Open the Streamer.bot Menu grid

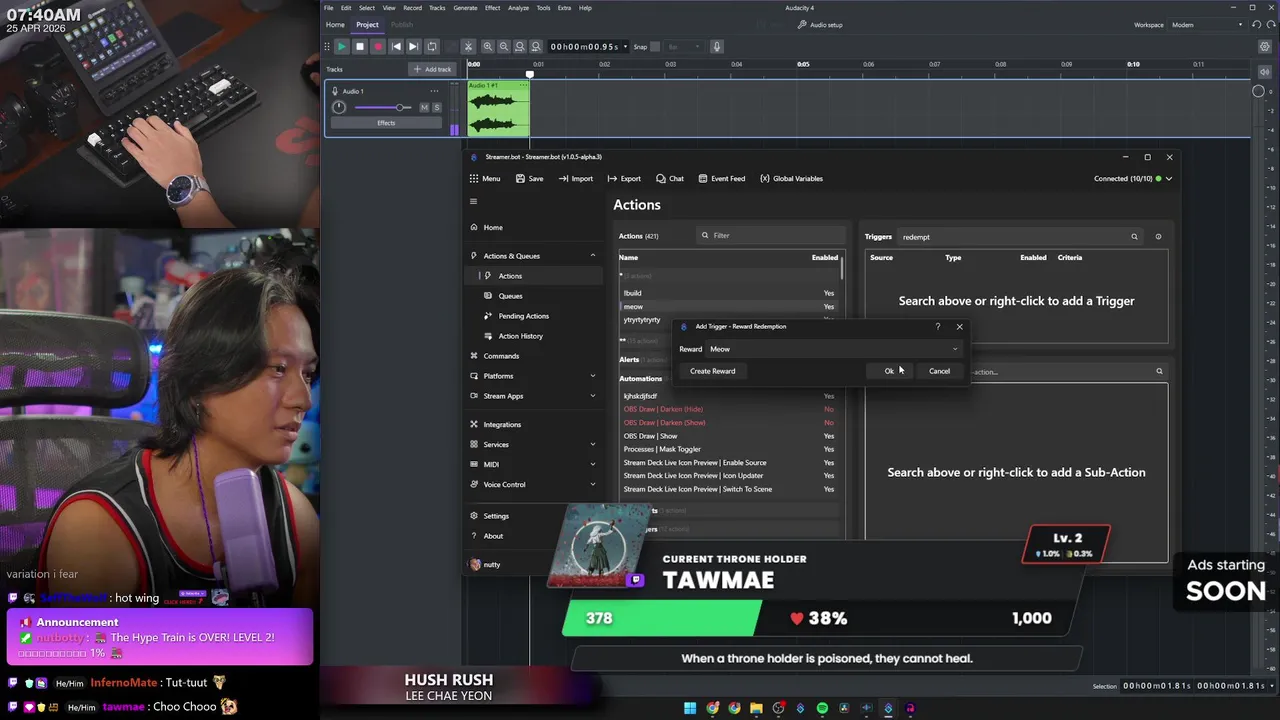tap(485, 179)
